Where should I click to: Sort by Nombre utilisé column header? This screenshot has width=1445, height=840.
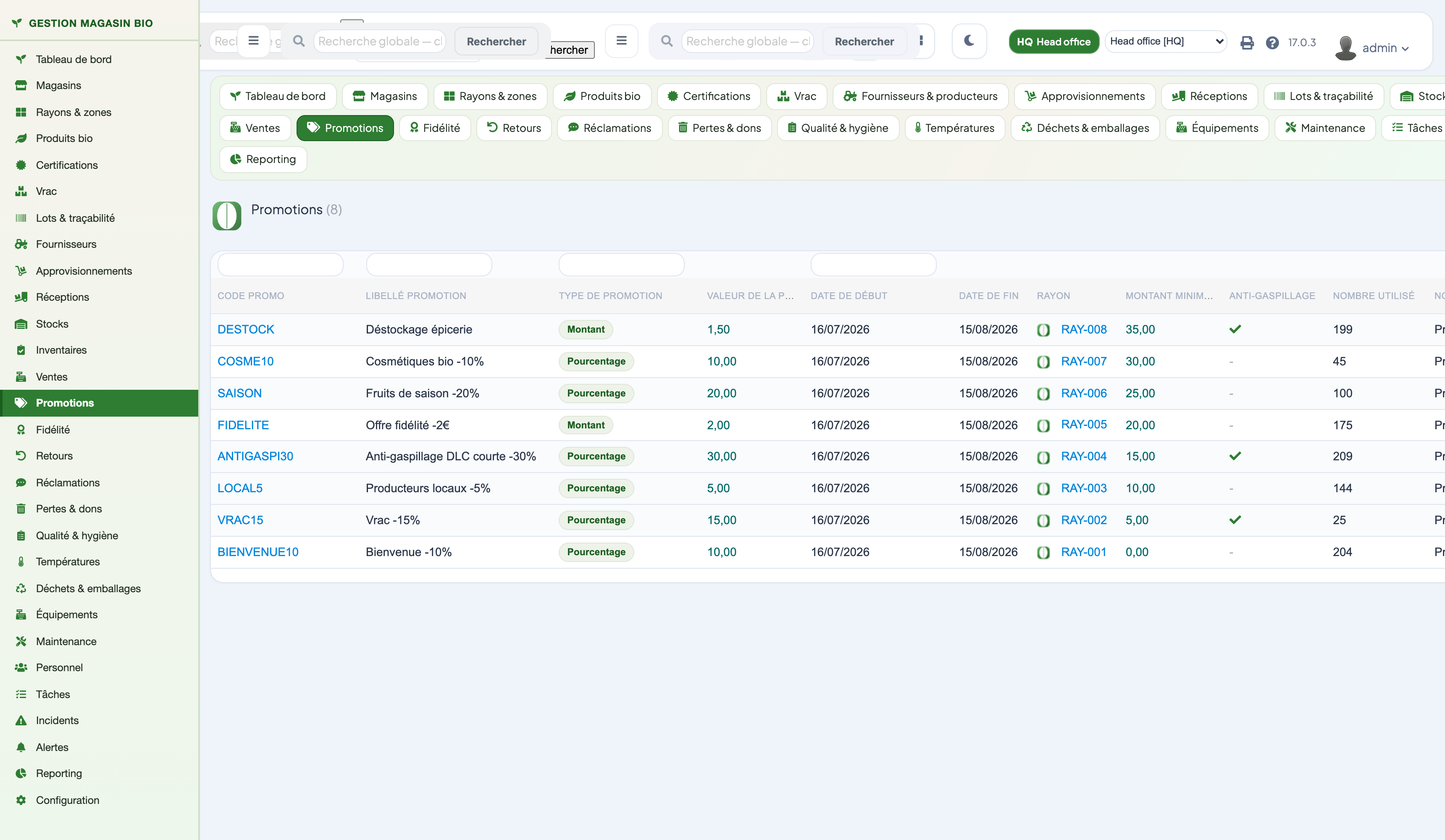(1374, 296)
